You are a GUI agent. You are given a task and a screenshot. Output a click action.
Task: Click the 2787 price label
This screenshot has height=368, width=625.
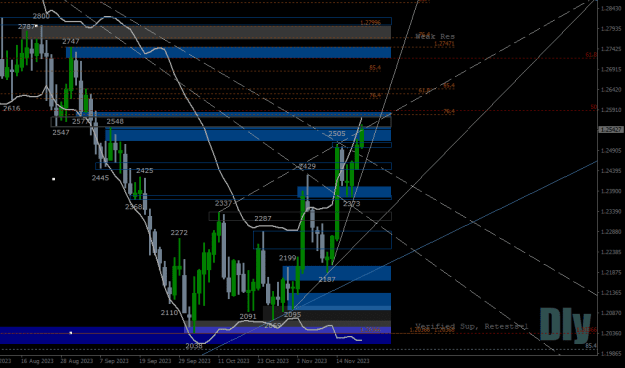[26, 27]
